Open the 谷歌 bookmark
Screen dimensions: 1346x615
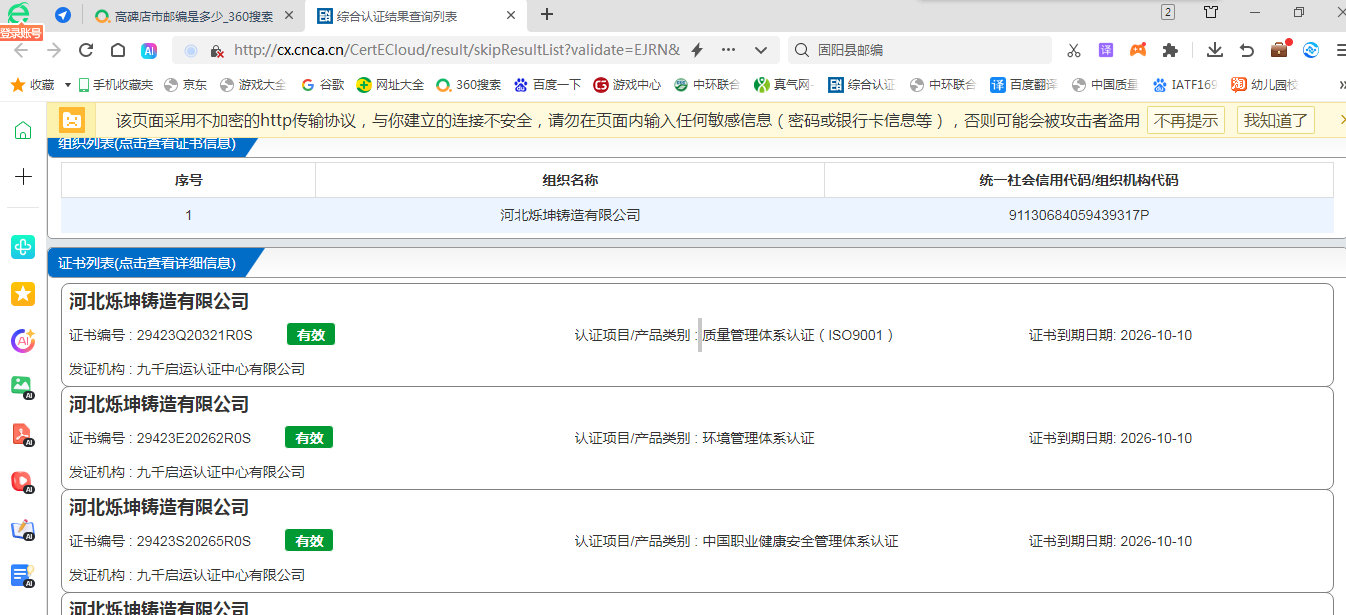coord(322,85)
